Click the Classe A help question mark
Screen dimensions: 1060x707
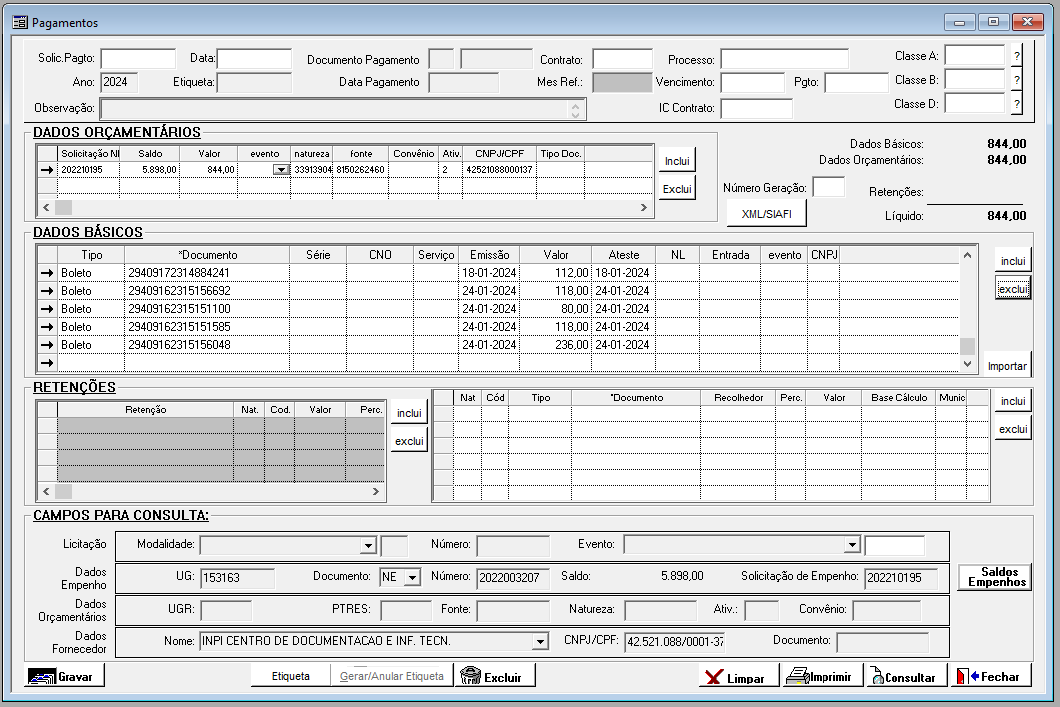[1016, 55]
